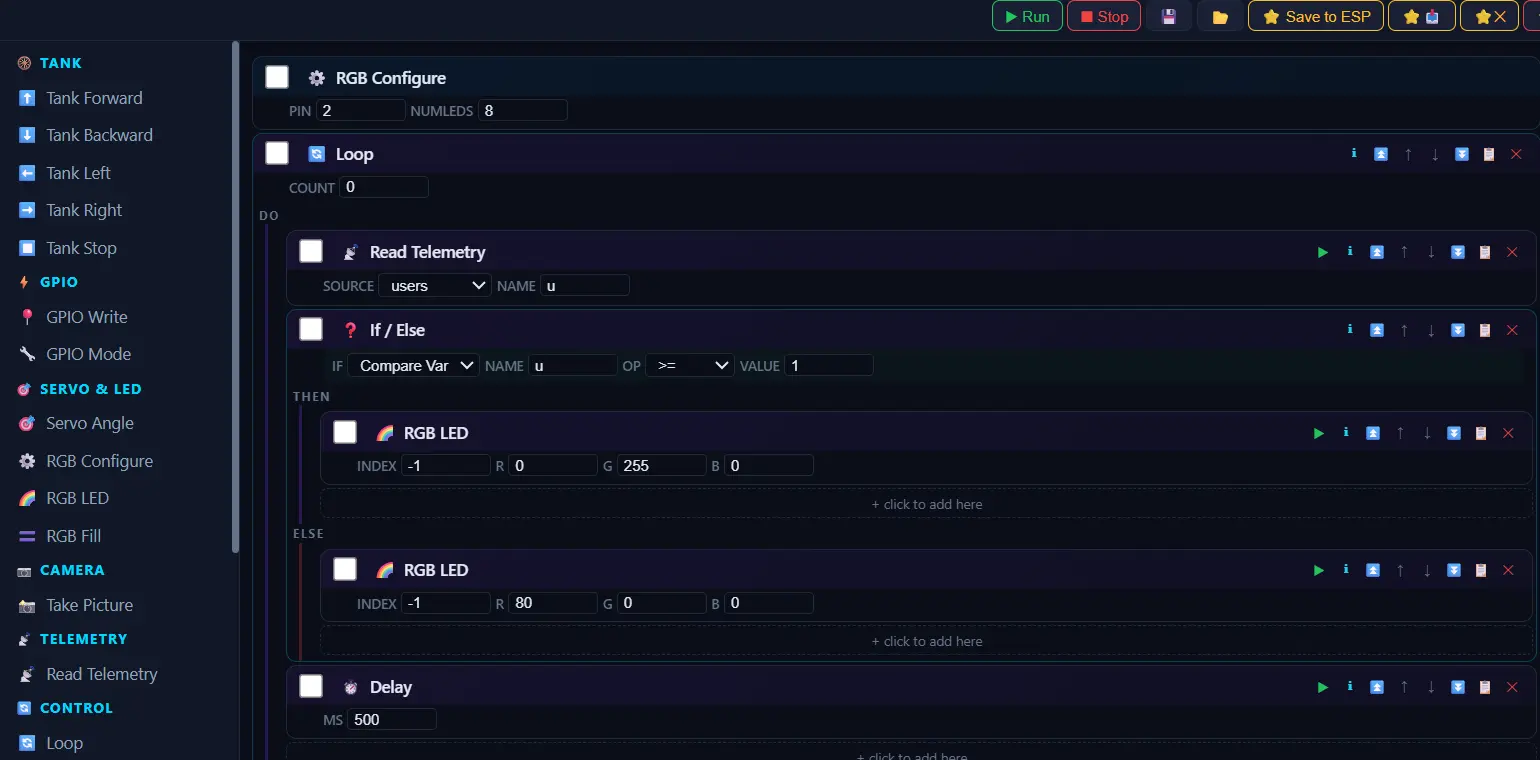1540x760 pixels.
Task: Check the Delay block checkbox
Action: coord(311,686)
